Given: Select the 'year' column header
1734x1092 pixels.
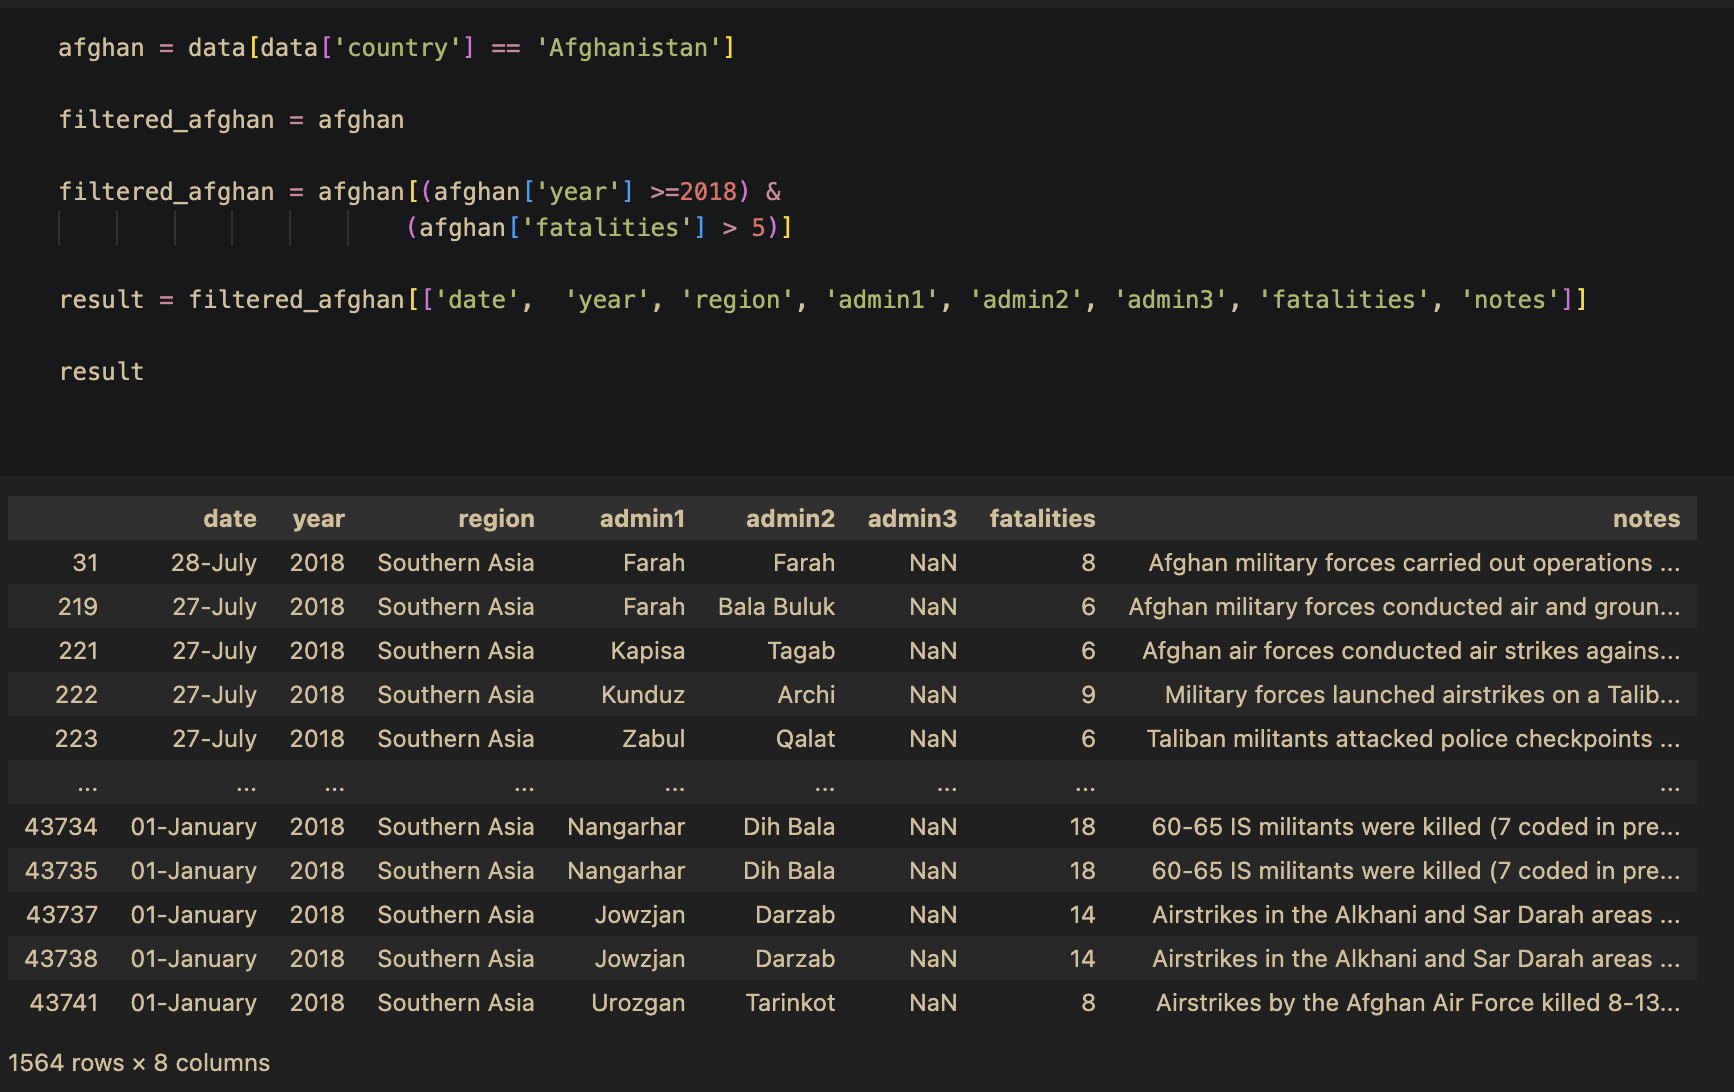Looking at the screenshot, I should pyautogui.click(x=318, y=518).
